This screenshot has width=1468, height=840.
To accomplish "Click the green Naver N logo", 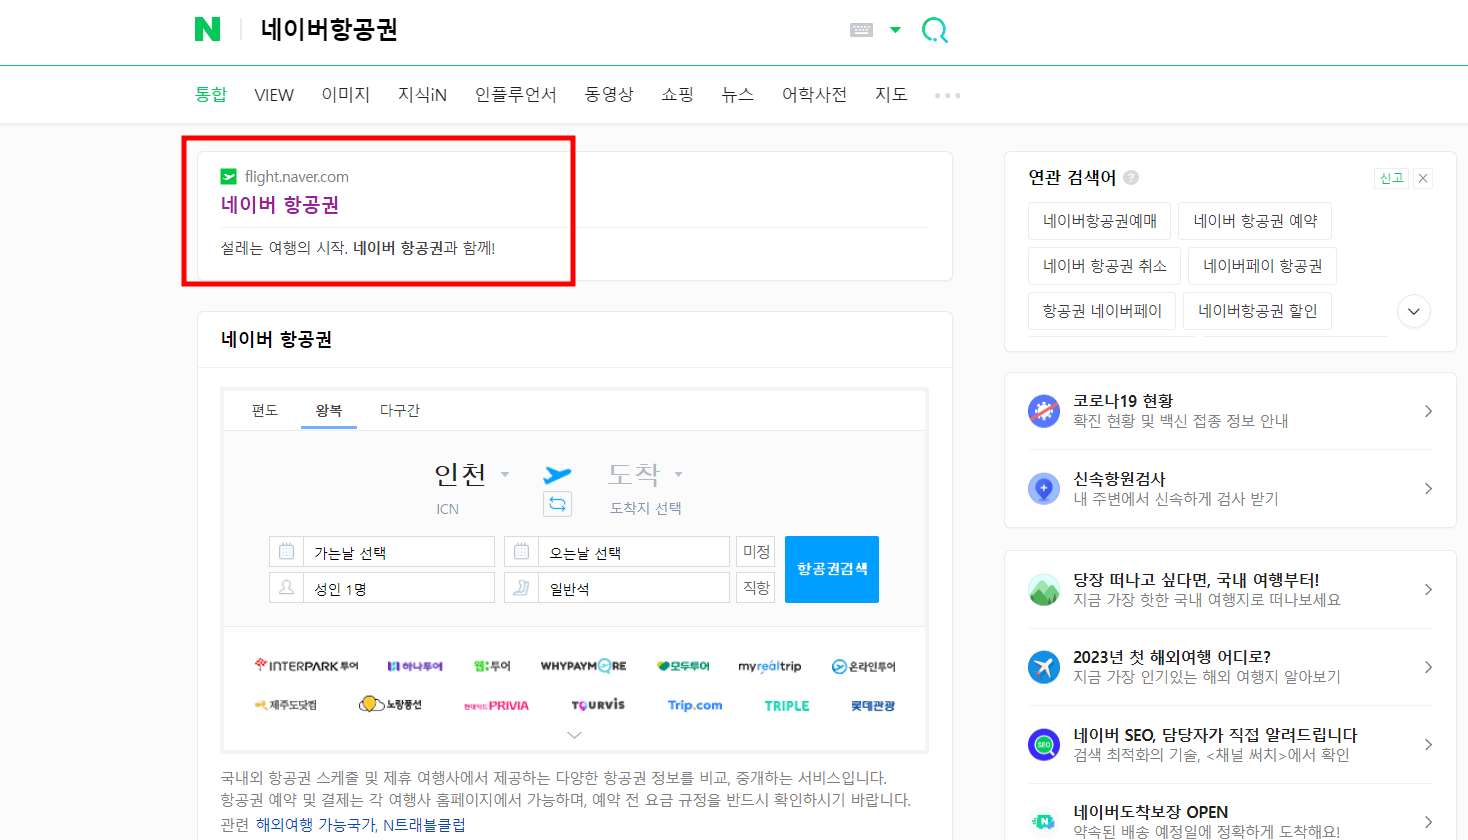I will (207, 29).
